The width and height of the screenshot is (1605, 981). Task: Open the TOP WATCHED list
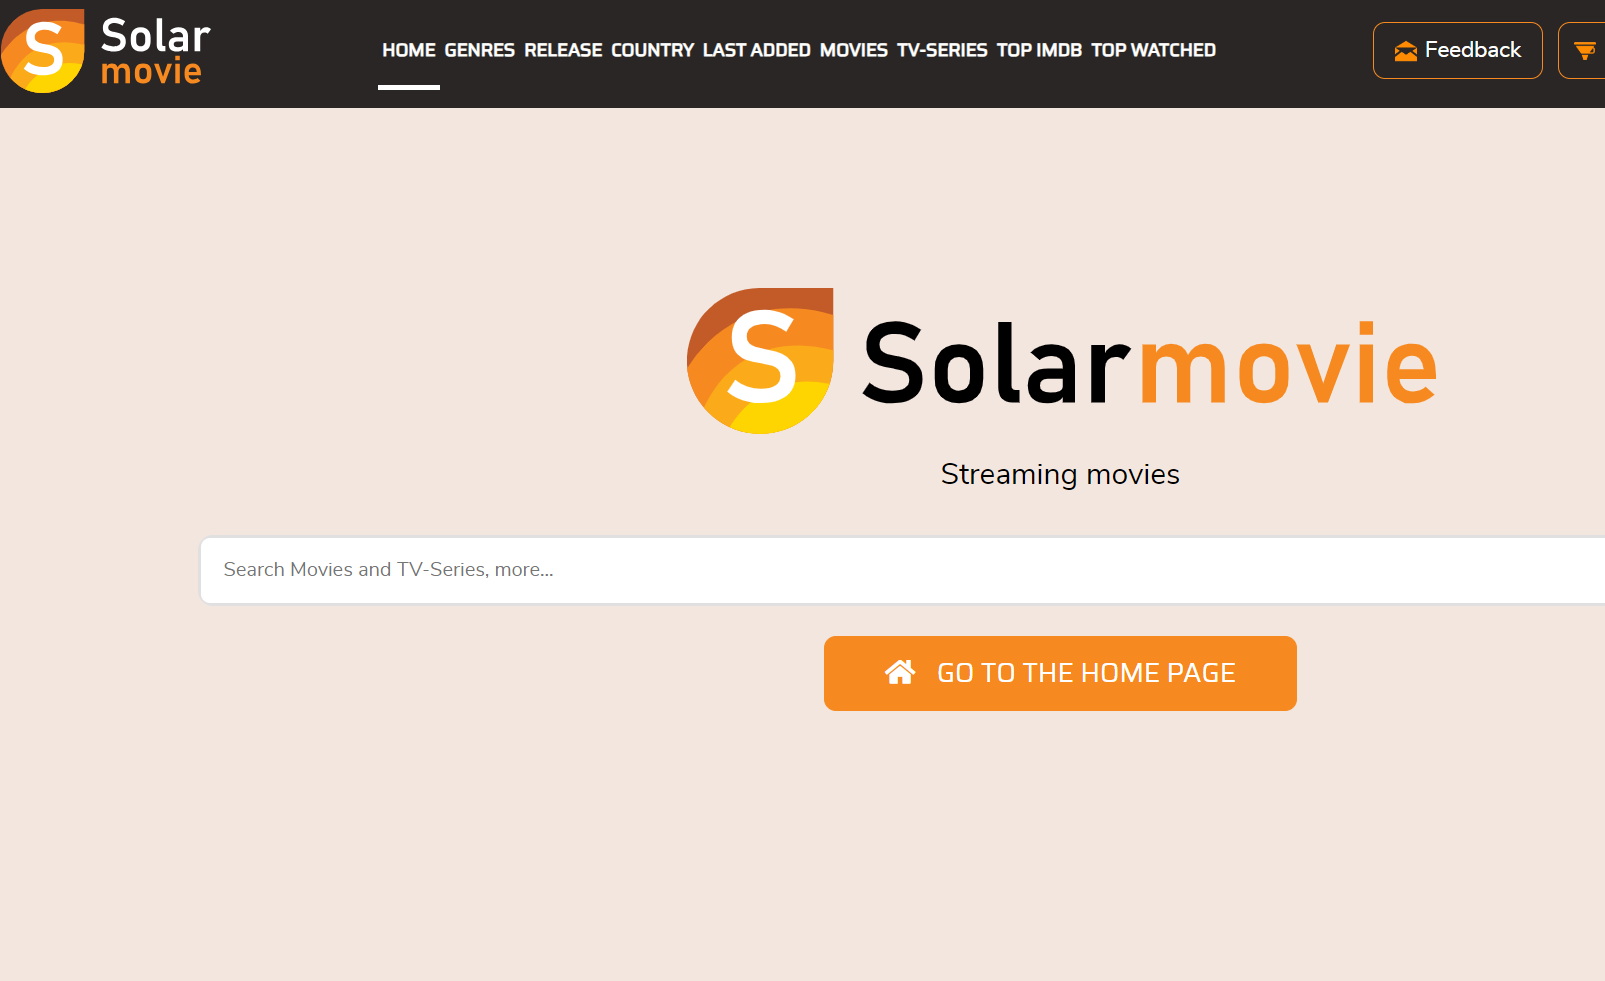click(1153, 50)
